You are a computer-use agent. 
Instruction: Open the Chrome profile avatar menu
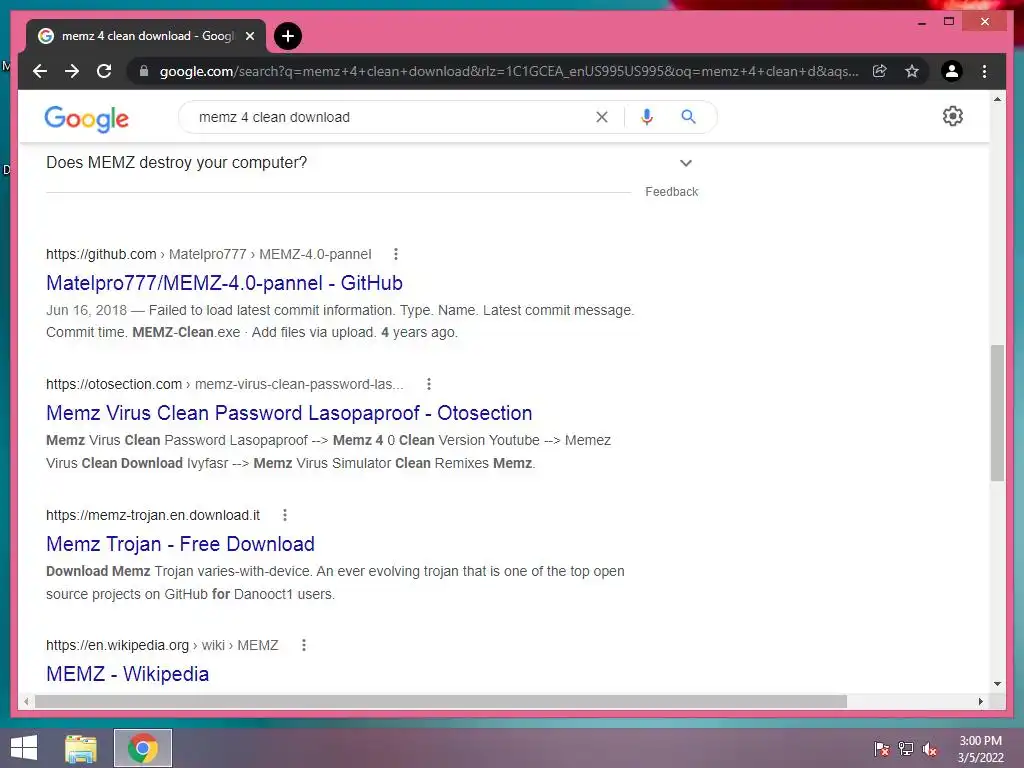[x=952, y=71]
